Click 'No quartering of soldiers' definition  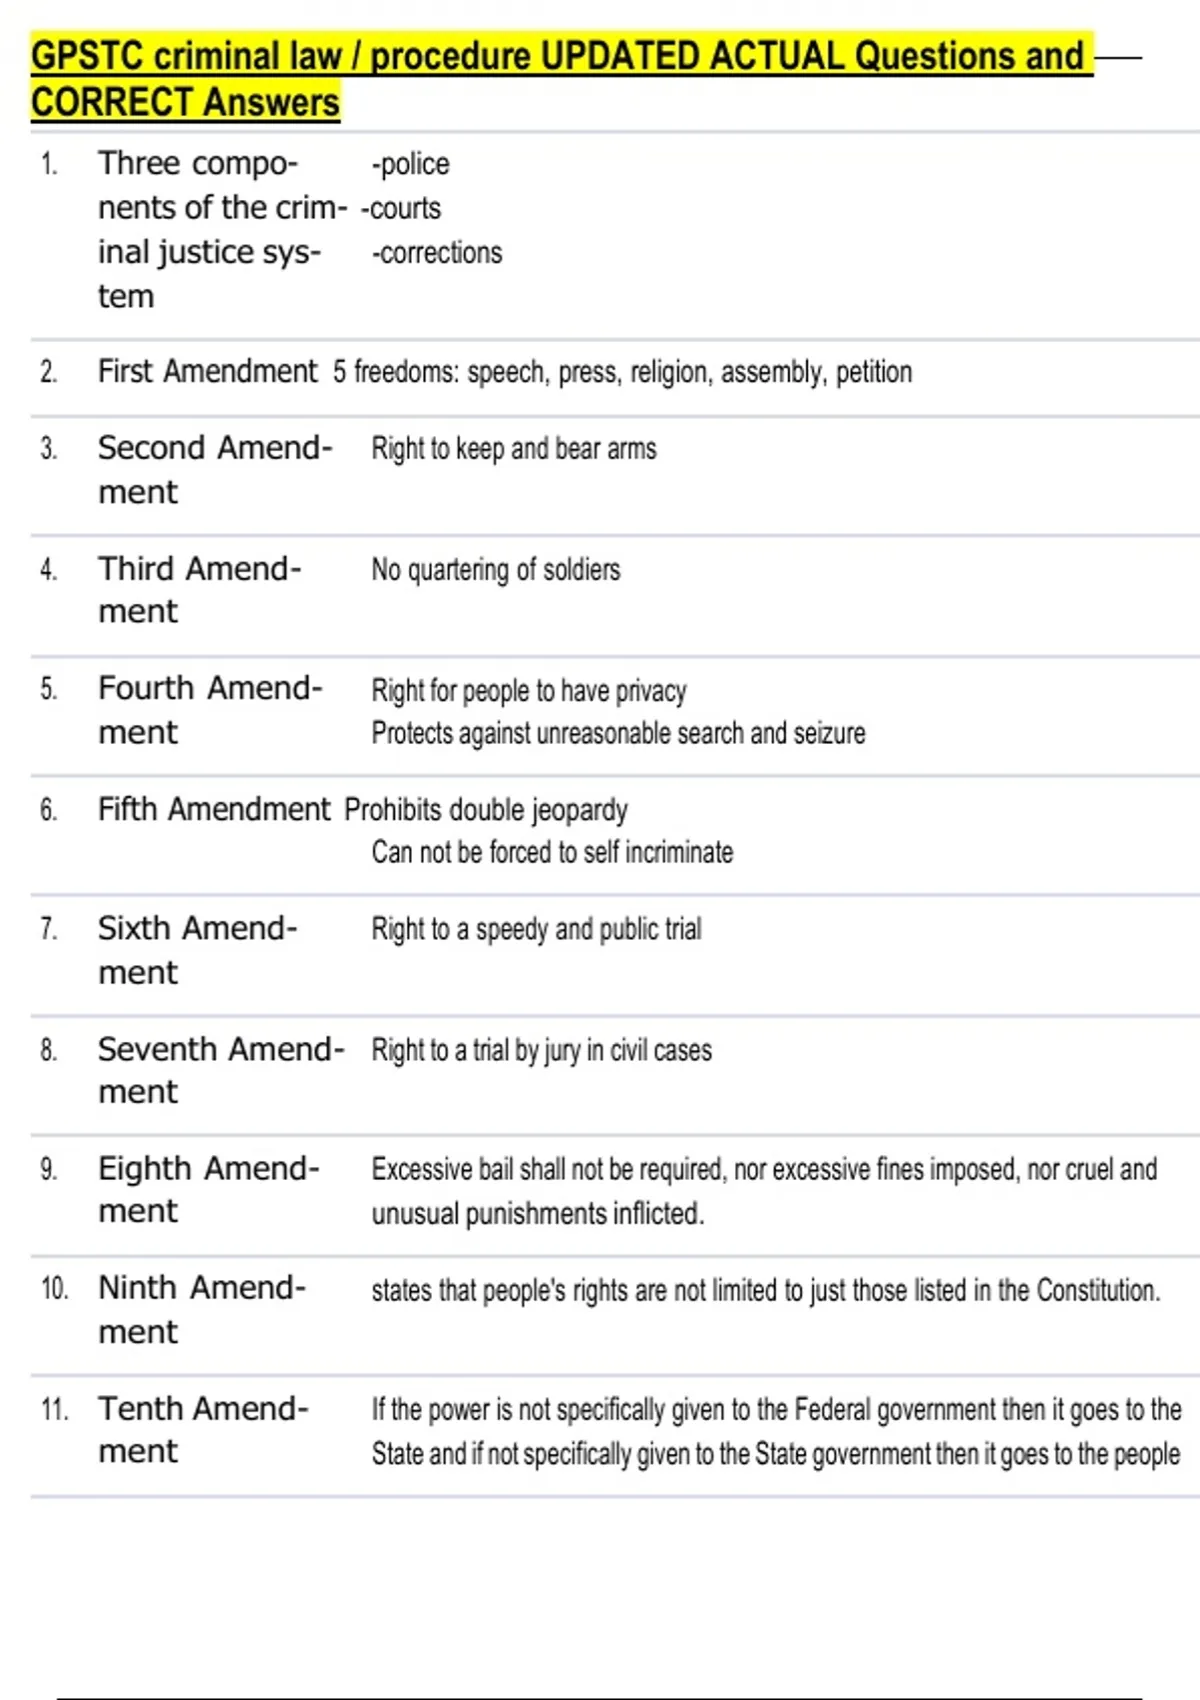pyautogui.click(x=496, y=570)
